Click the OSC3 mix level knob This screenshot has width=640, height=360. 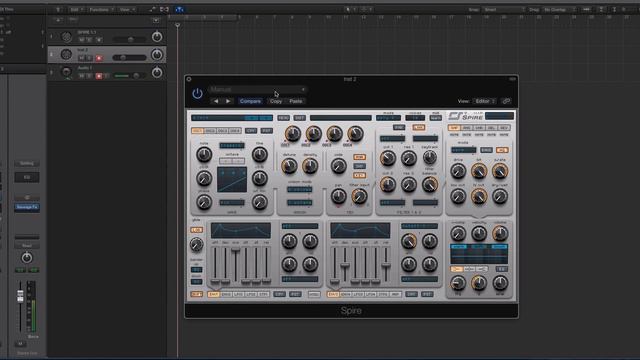pos(334,133)
